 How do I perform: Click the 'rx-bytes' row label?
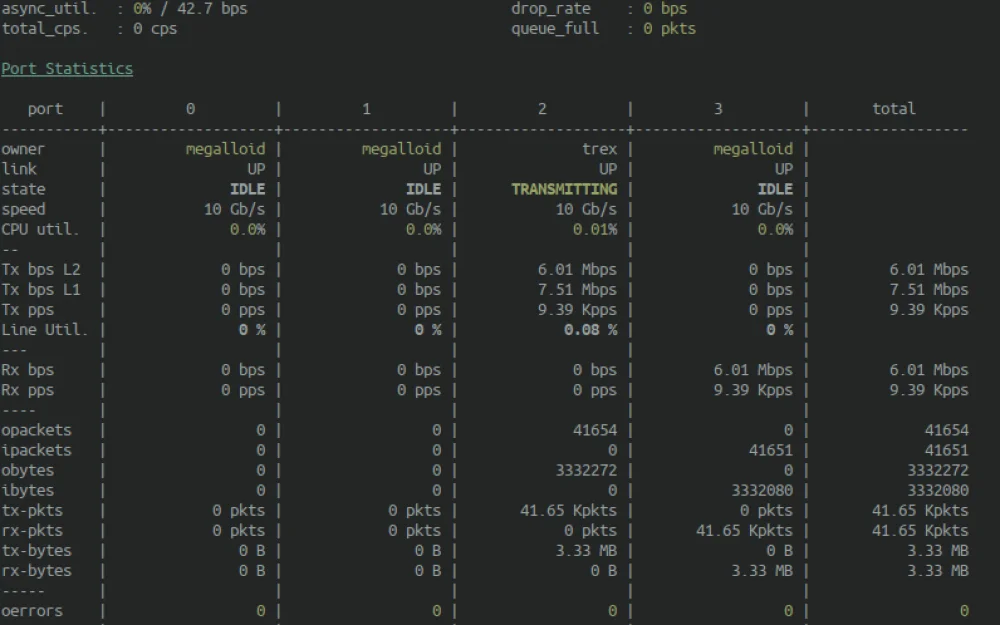pos(36,571)
